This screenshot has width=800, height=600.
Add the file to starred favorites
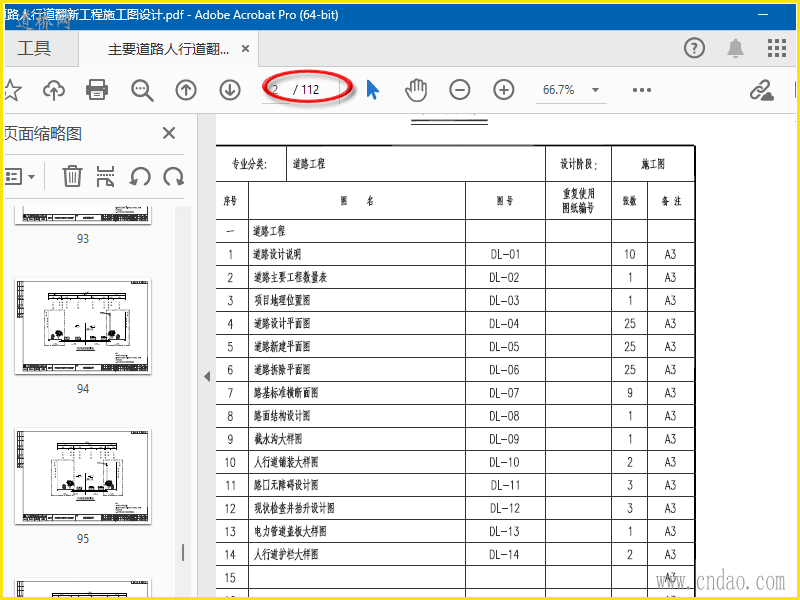(12, 90)
